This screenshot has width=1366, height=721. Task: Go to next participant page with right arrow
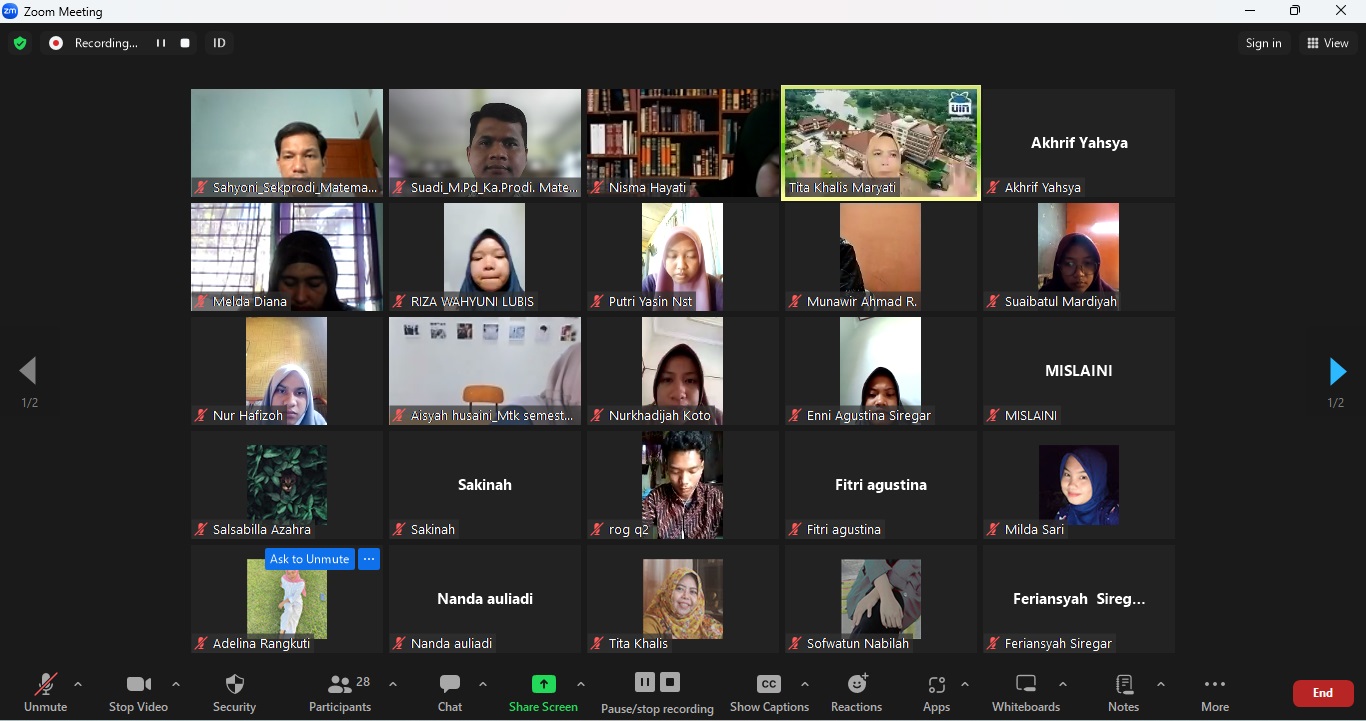click(1337, 372)
